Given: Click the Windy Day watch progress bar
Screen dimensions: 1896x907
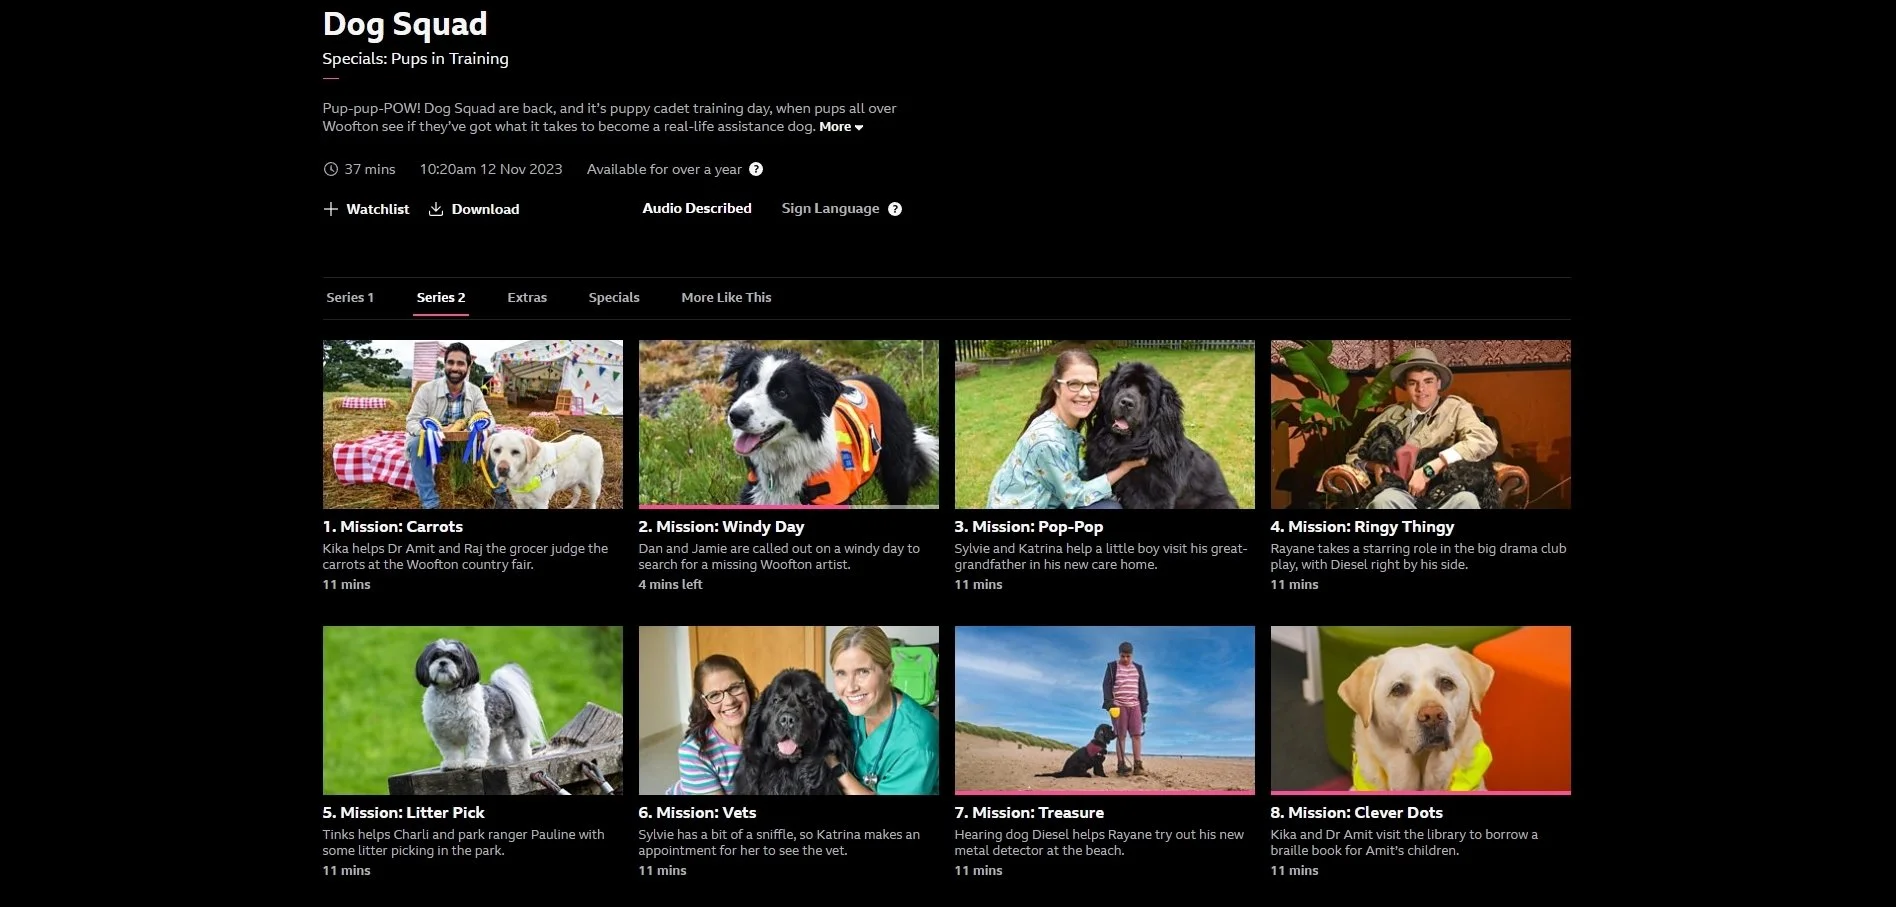Looking at the screenshot, I should click(x=789, y=507).
